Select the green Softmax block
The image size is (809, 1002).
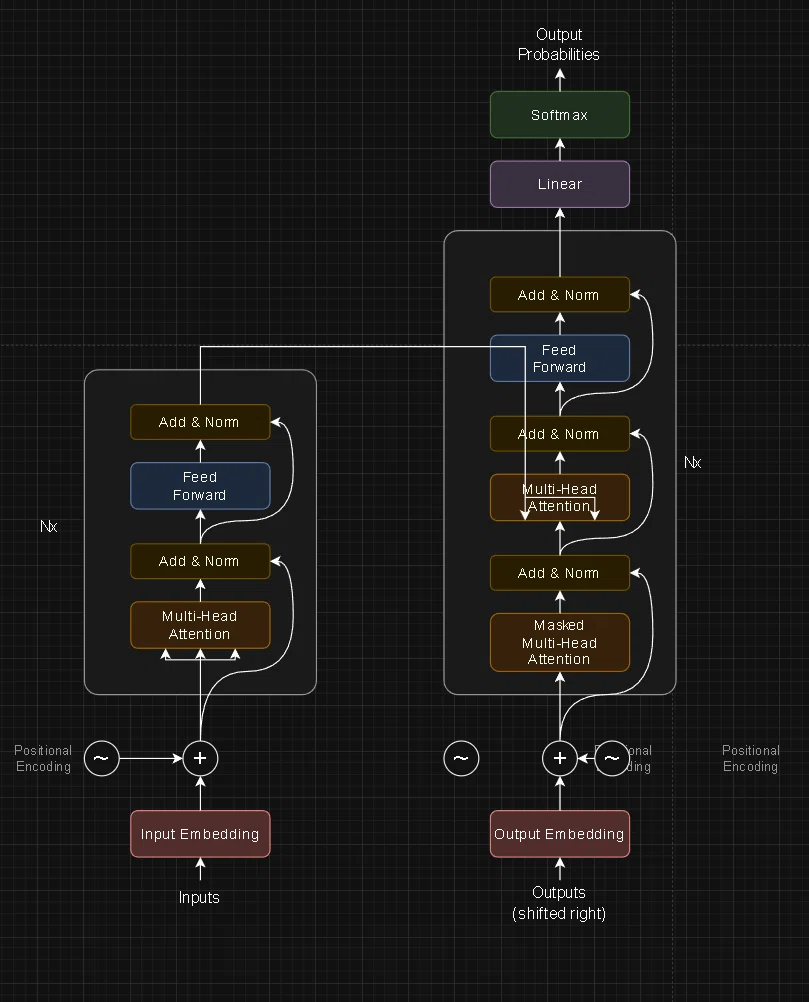point(560,115)
